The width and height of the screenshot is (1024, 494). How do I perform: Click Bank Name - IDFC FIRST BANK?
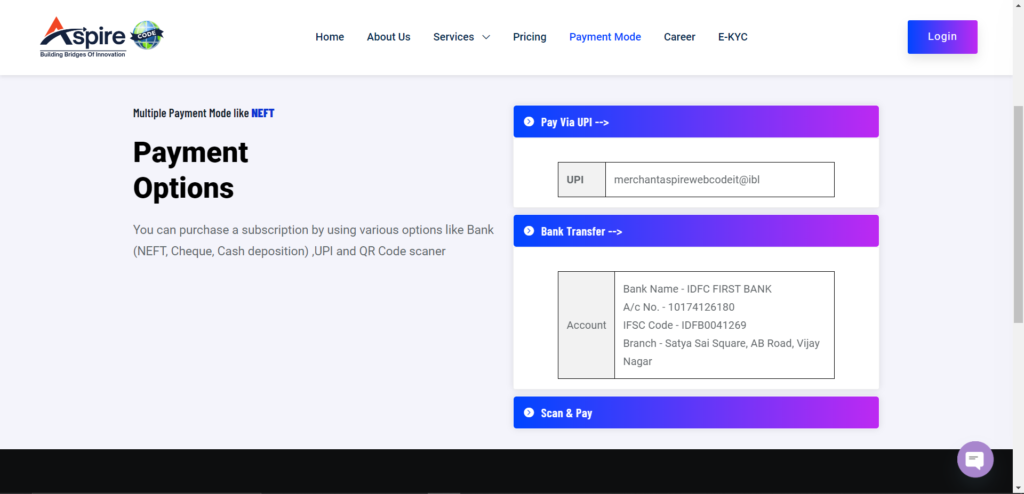tap(697, 289)
